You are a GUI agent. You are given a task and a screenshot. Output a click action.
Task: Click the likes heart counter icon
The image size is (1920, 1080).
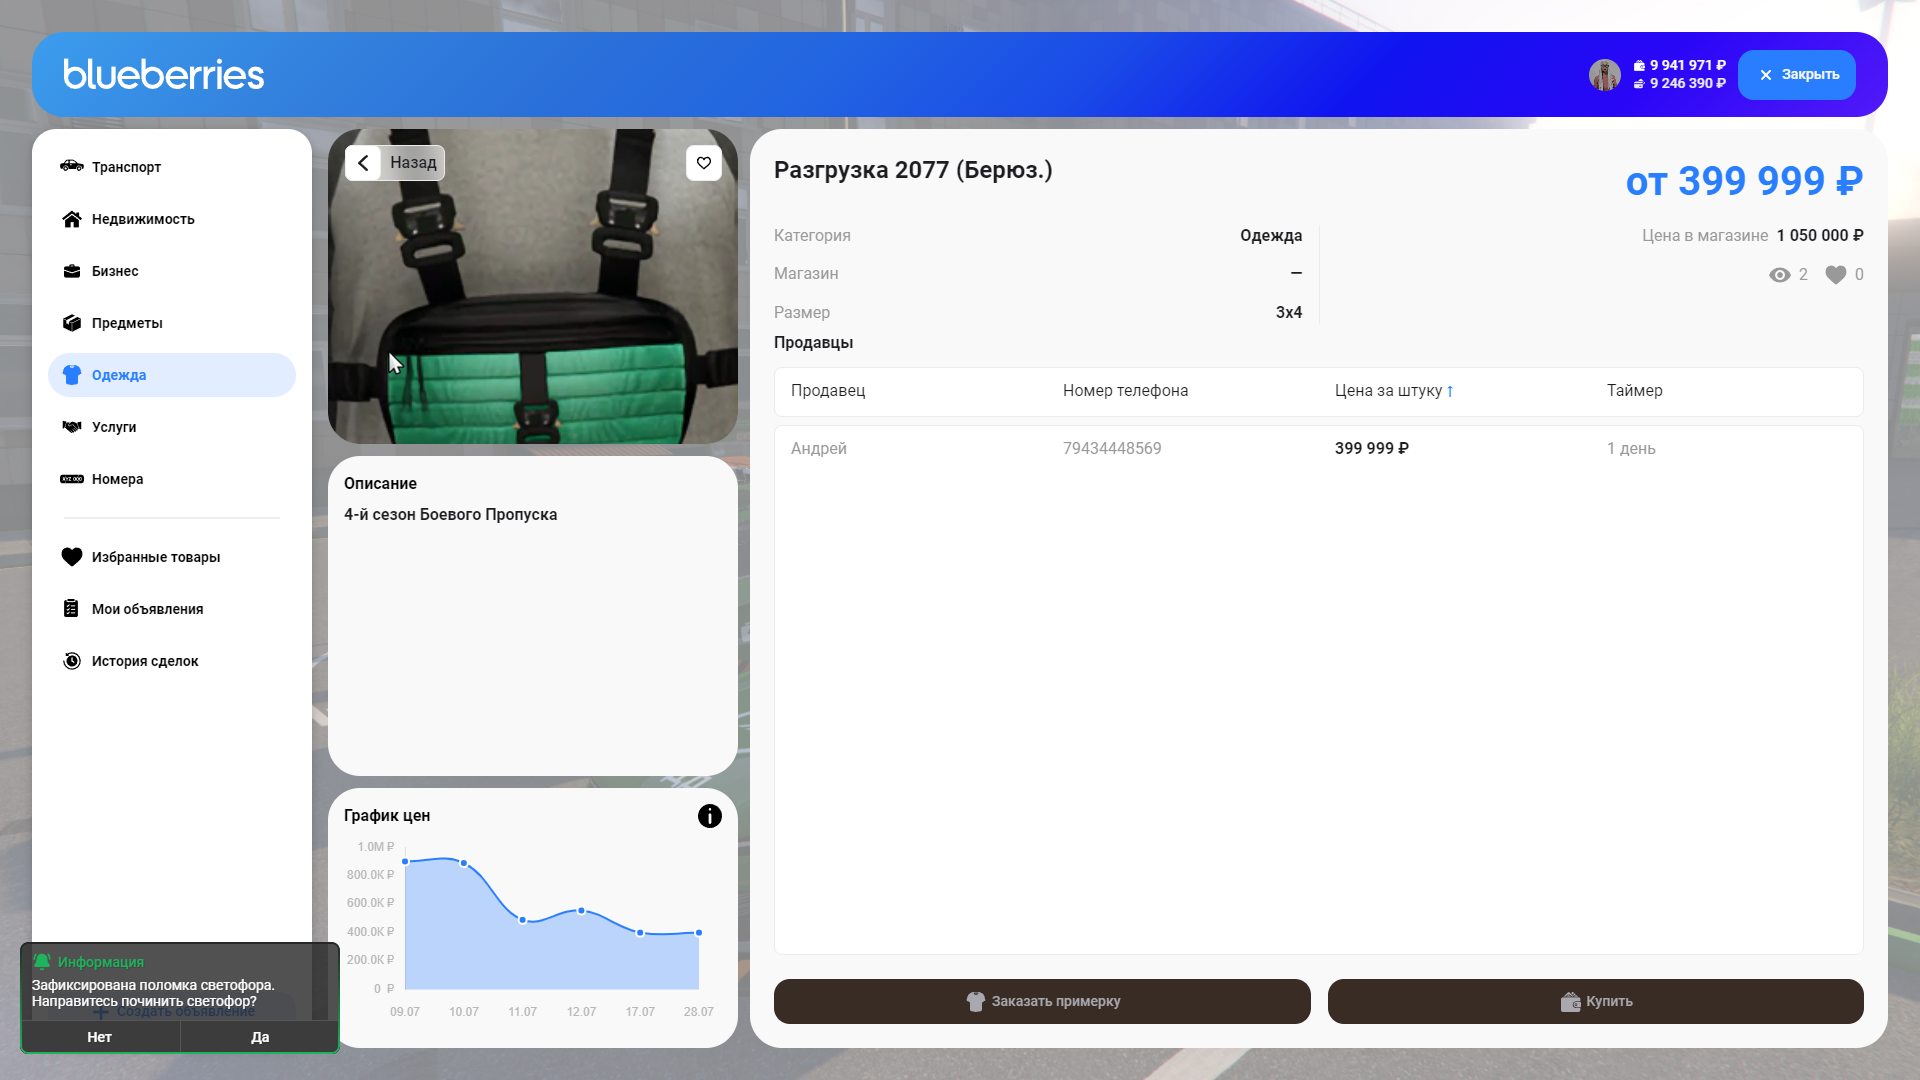point(1836,275)
